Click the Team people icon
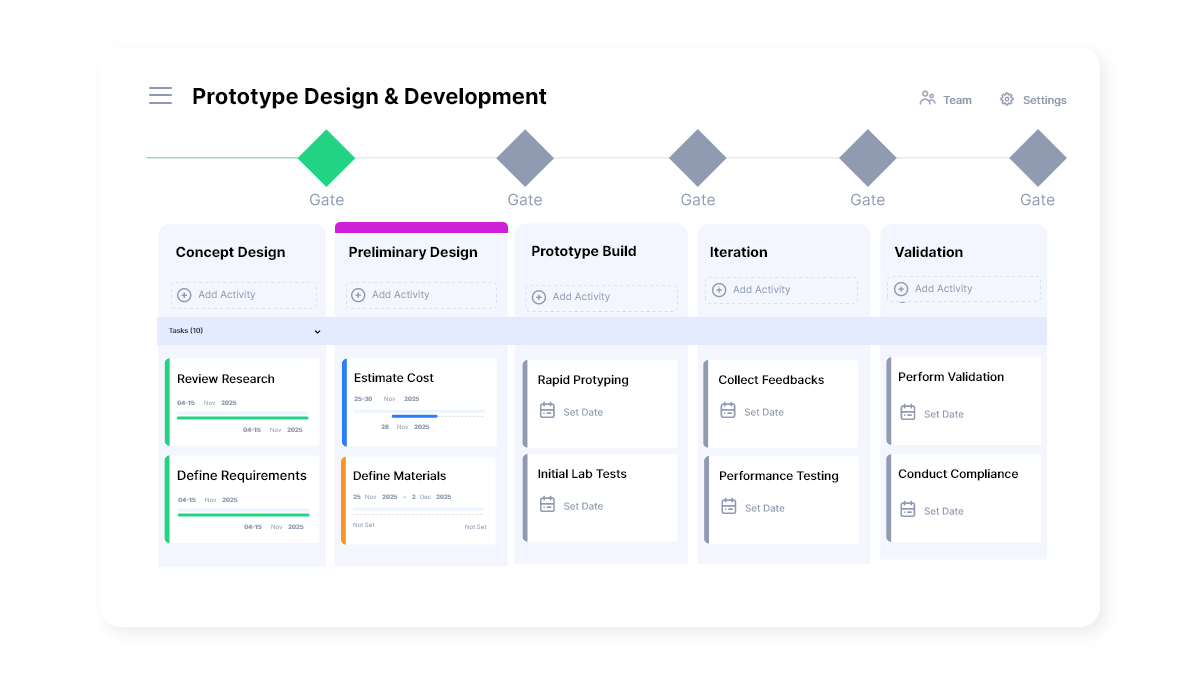This screenshot has width=1200, height=675. pyautogui.click(x=927, y=99)
